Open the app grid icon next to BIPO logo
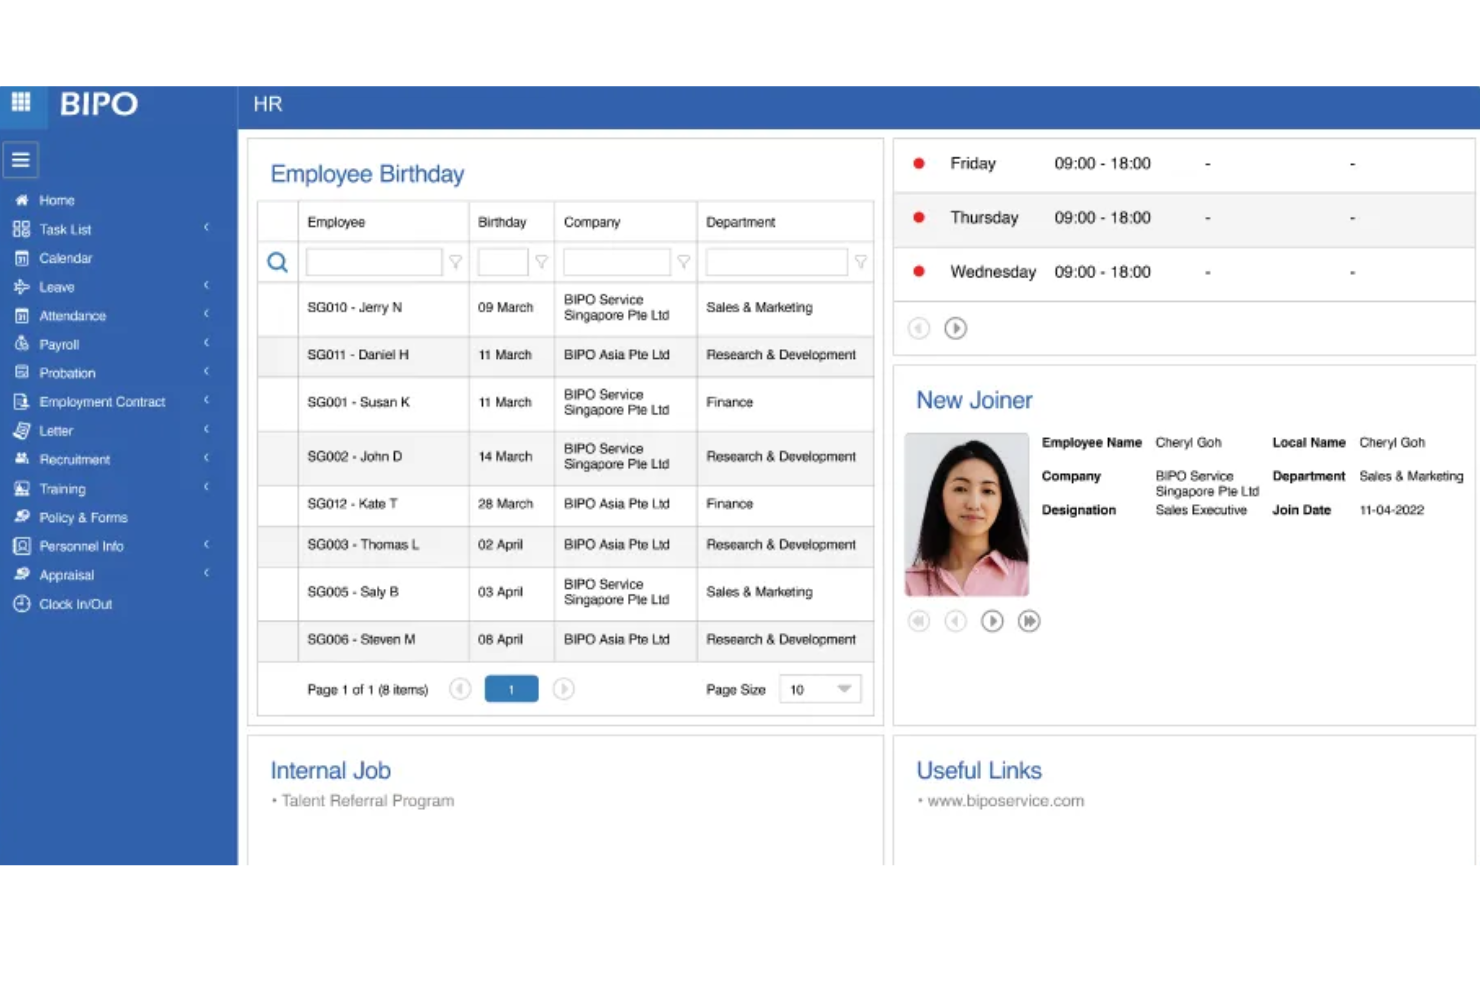Screen dimensions: 1480x987 pos(22,104)
